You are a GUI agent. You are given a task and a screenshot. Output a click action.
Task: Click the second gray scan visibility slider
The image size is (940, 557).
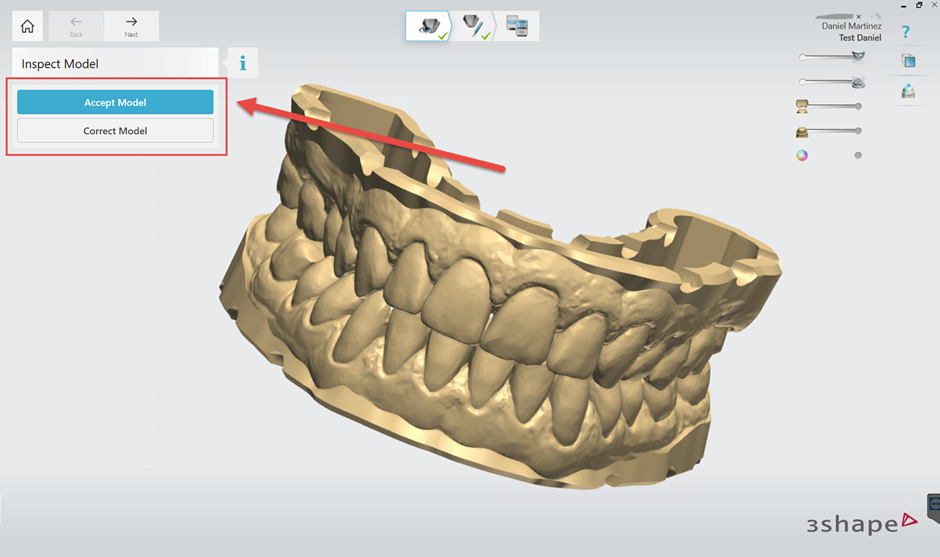point(830,82)
